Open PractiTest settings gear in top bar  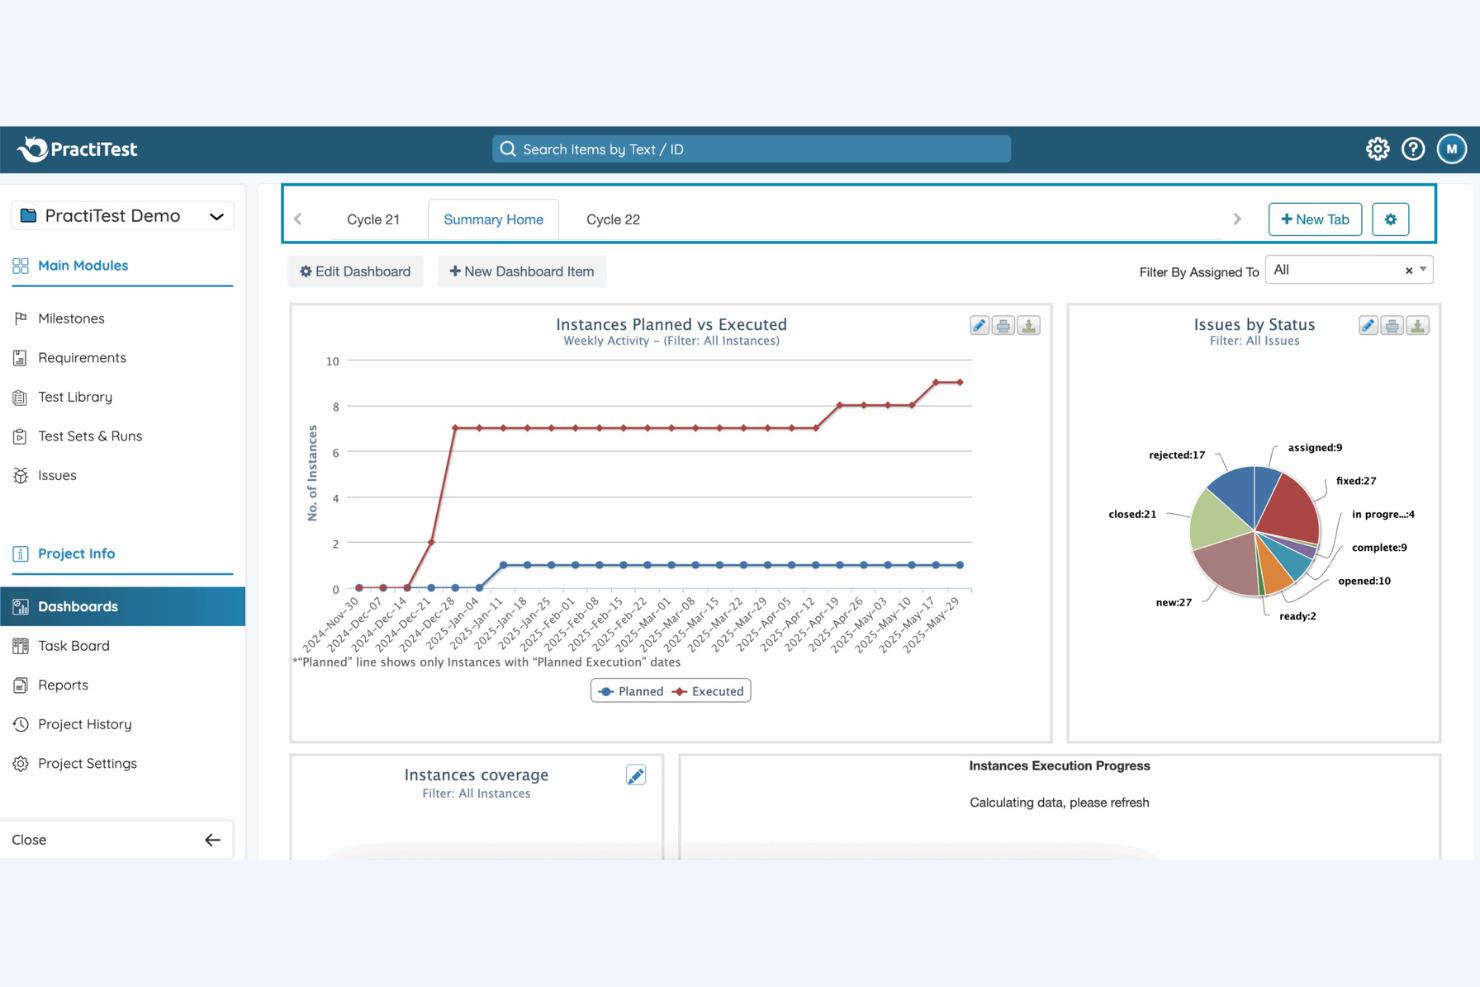click(1377, 148)
